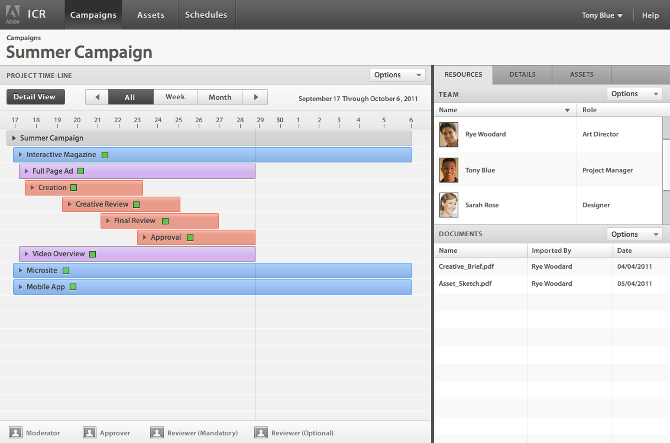This screenshot has height=443, width=670.
Task: Open Creative_Brief.pdf document
Action: pos(466,267)
